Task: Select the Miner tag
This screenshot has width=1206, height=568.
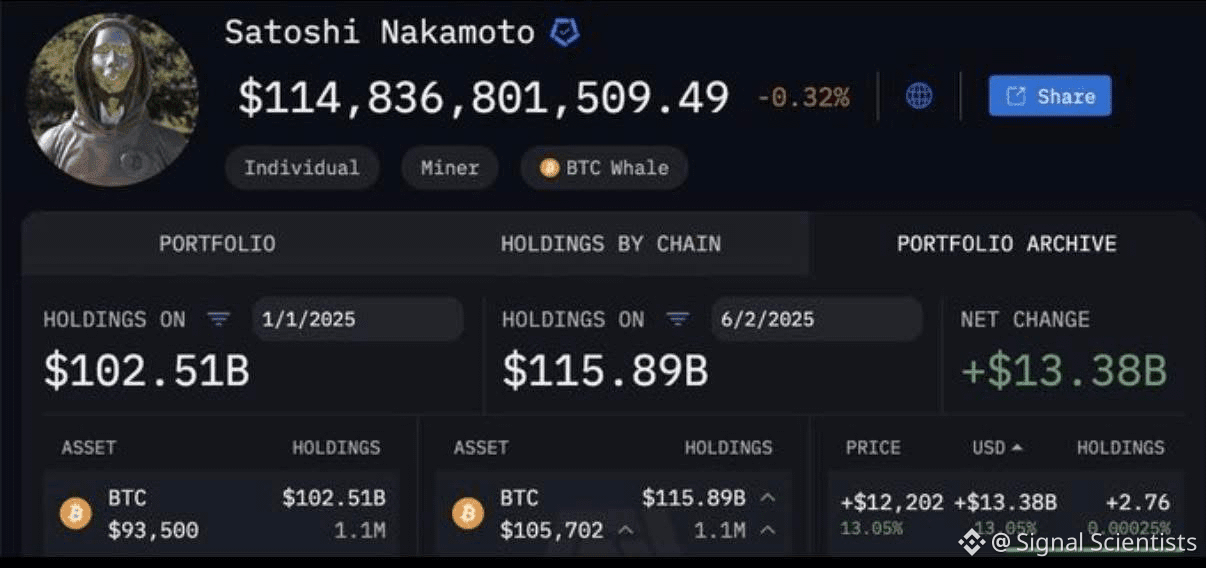Action: tap(449, 168)
